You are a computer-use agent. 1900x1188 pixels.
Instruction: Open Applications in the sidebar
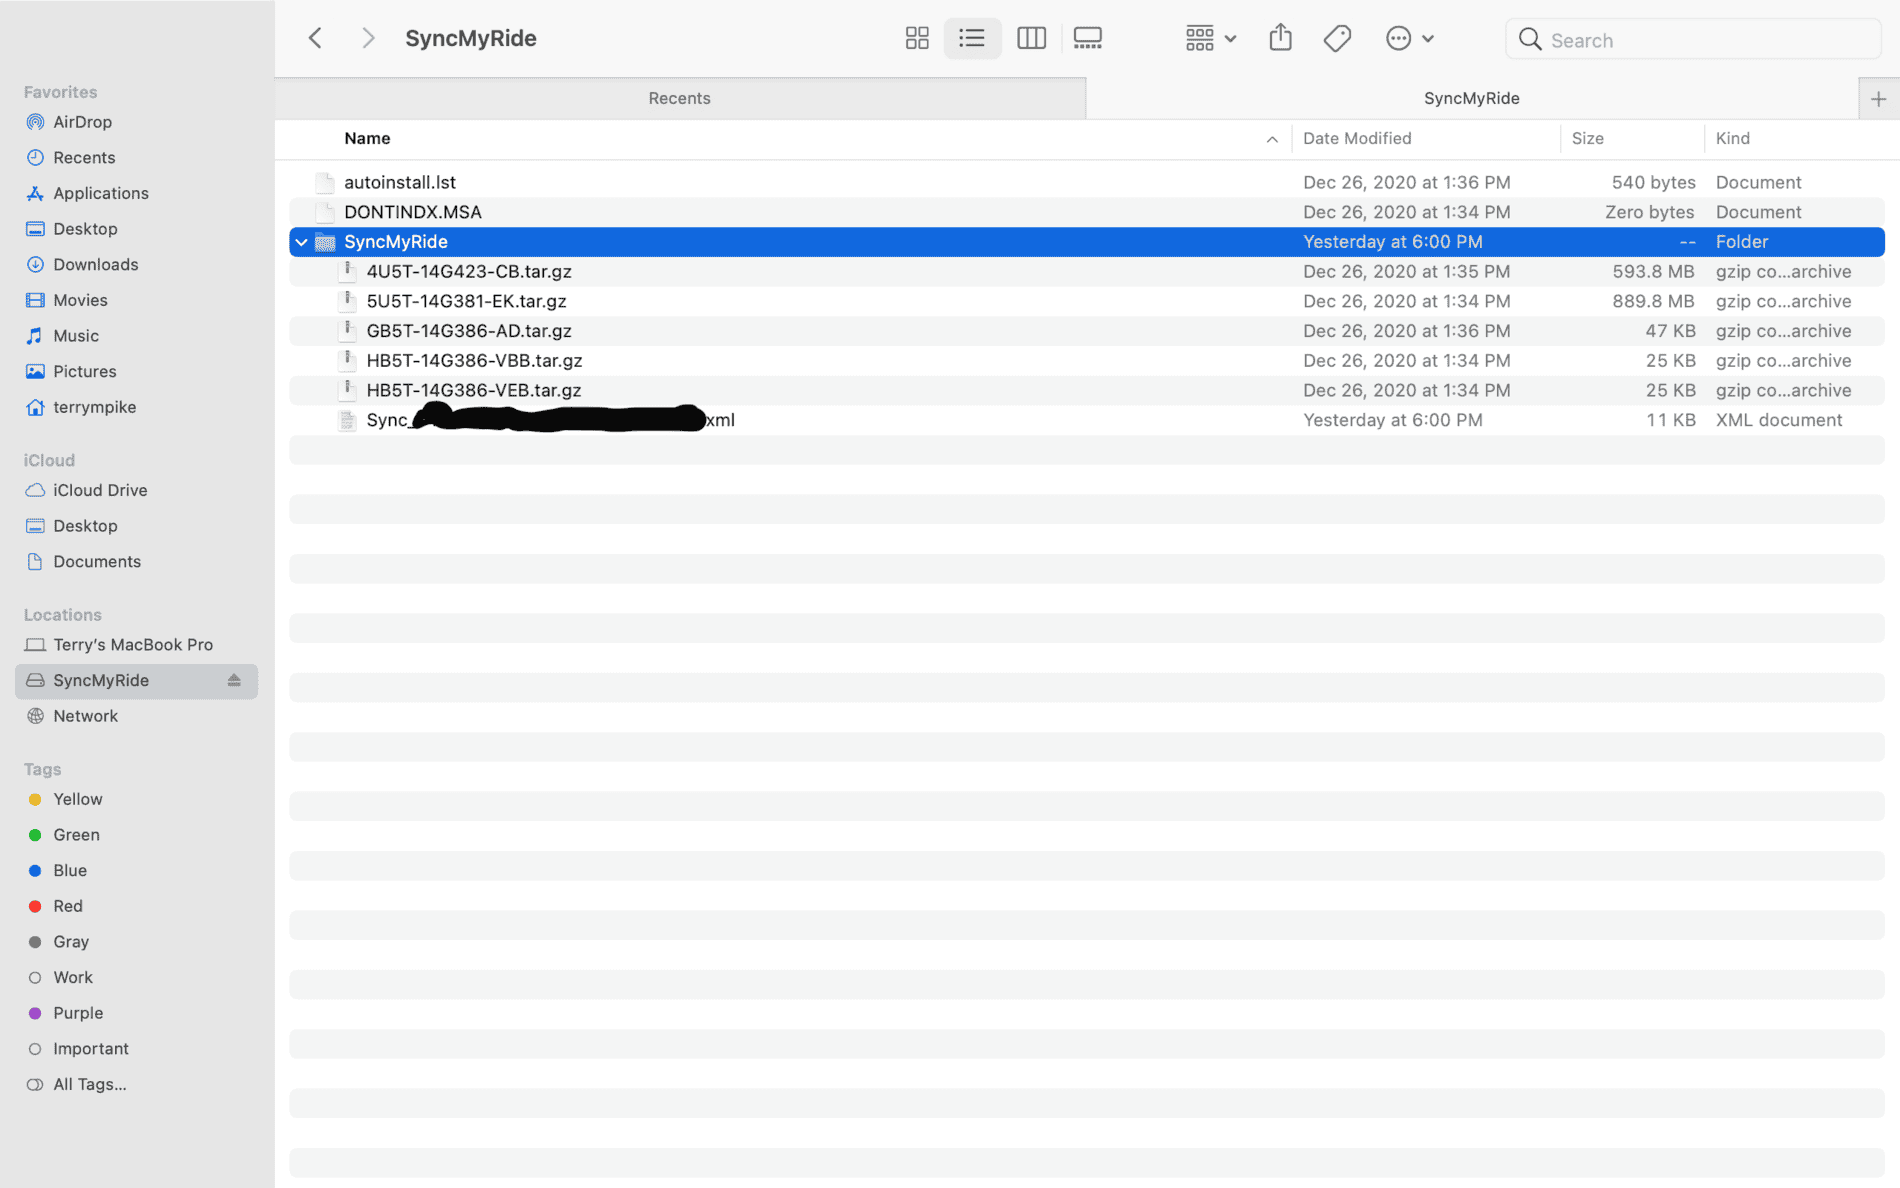101,193
